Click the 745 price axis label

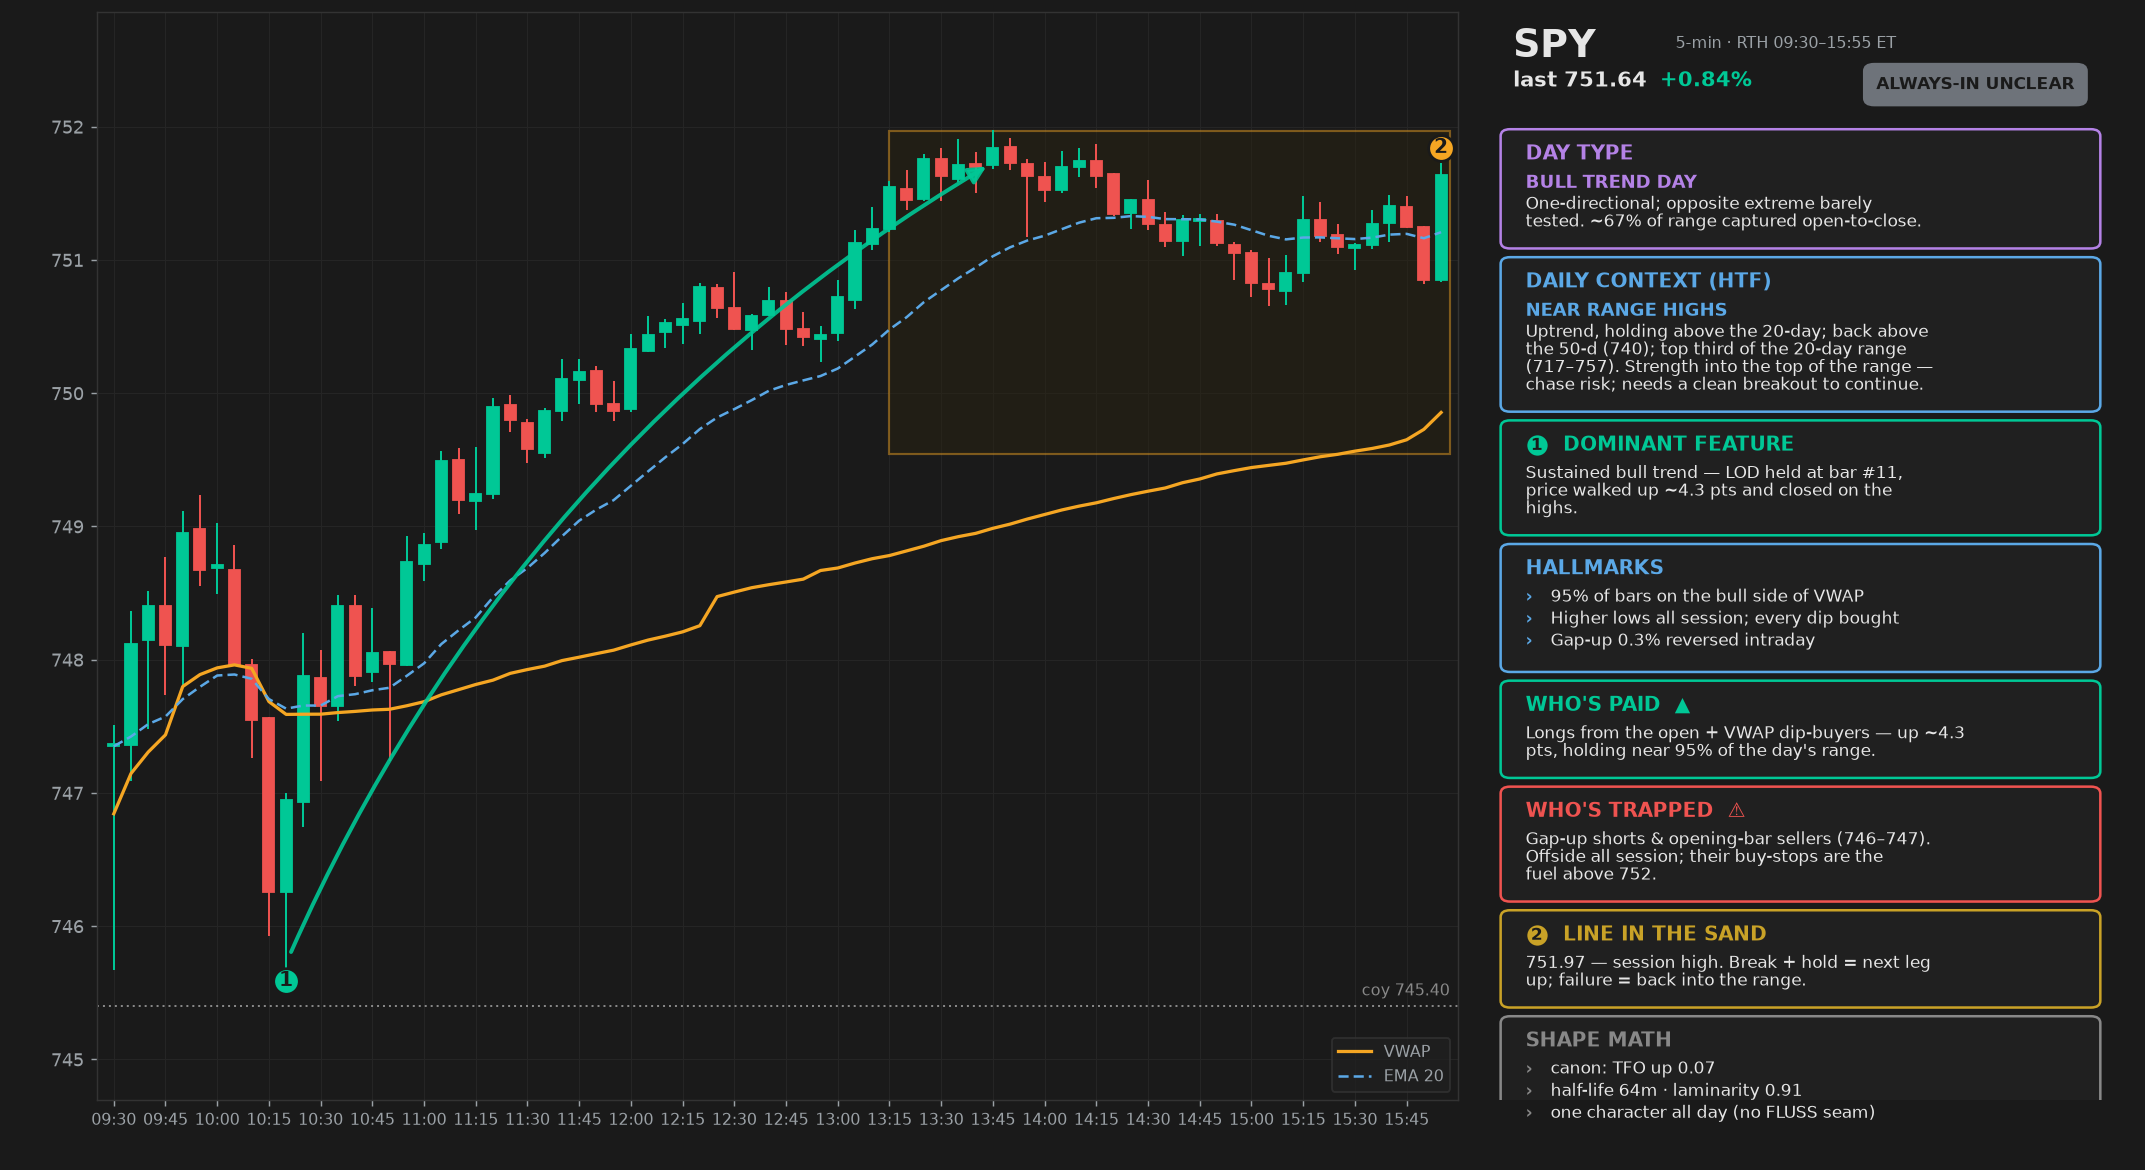(x=68, y=1060)
